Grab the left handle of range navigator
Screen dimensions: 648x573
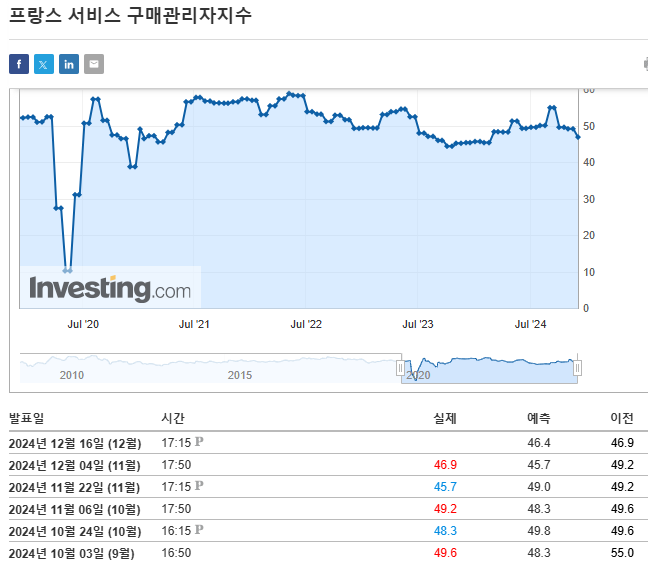pyautogui.click(x=401, y=368)
